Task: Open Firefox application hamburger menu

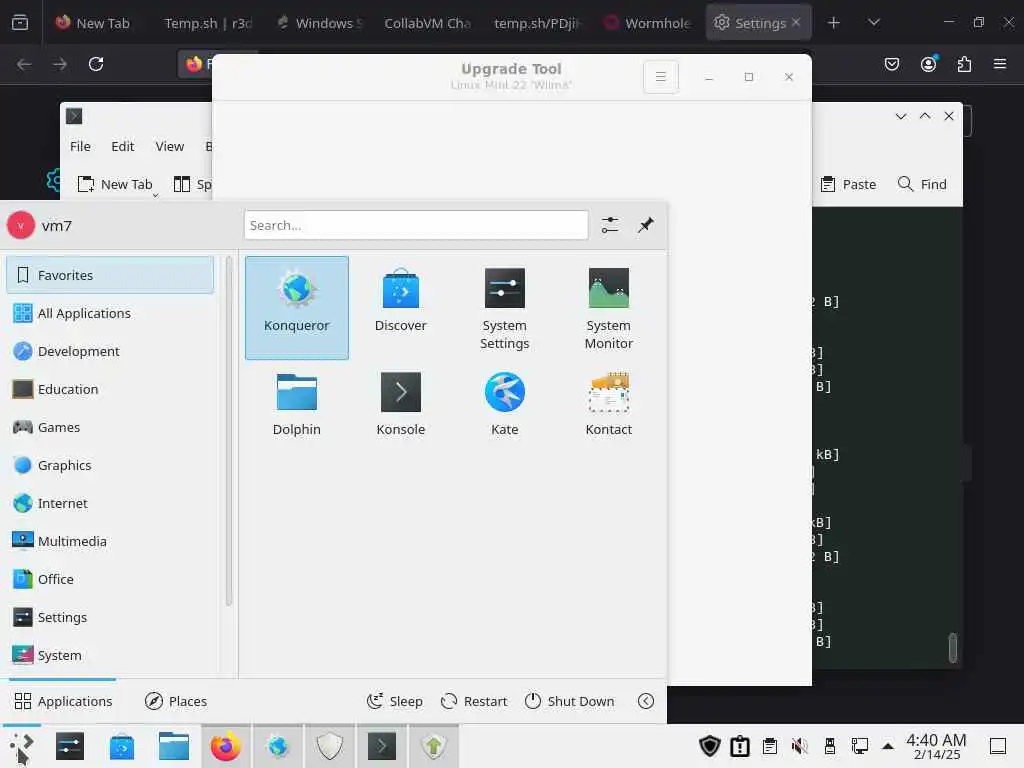Action: coord(1000,64)
